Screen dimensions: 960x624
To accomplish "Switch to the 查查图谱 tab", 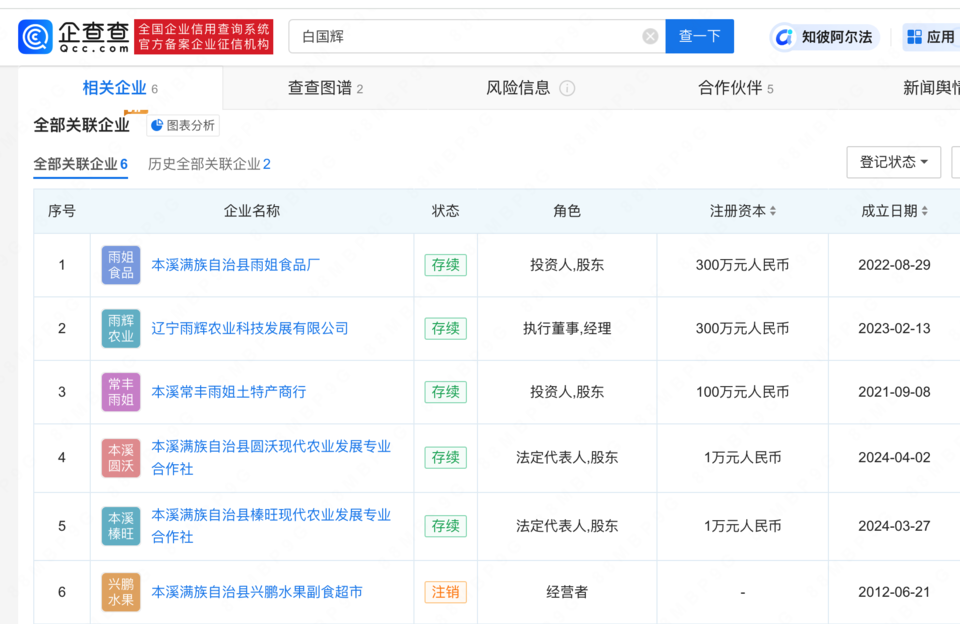I will [x=325, y=88].
